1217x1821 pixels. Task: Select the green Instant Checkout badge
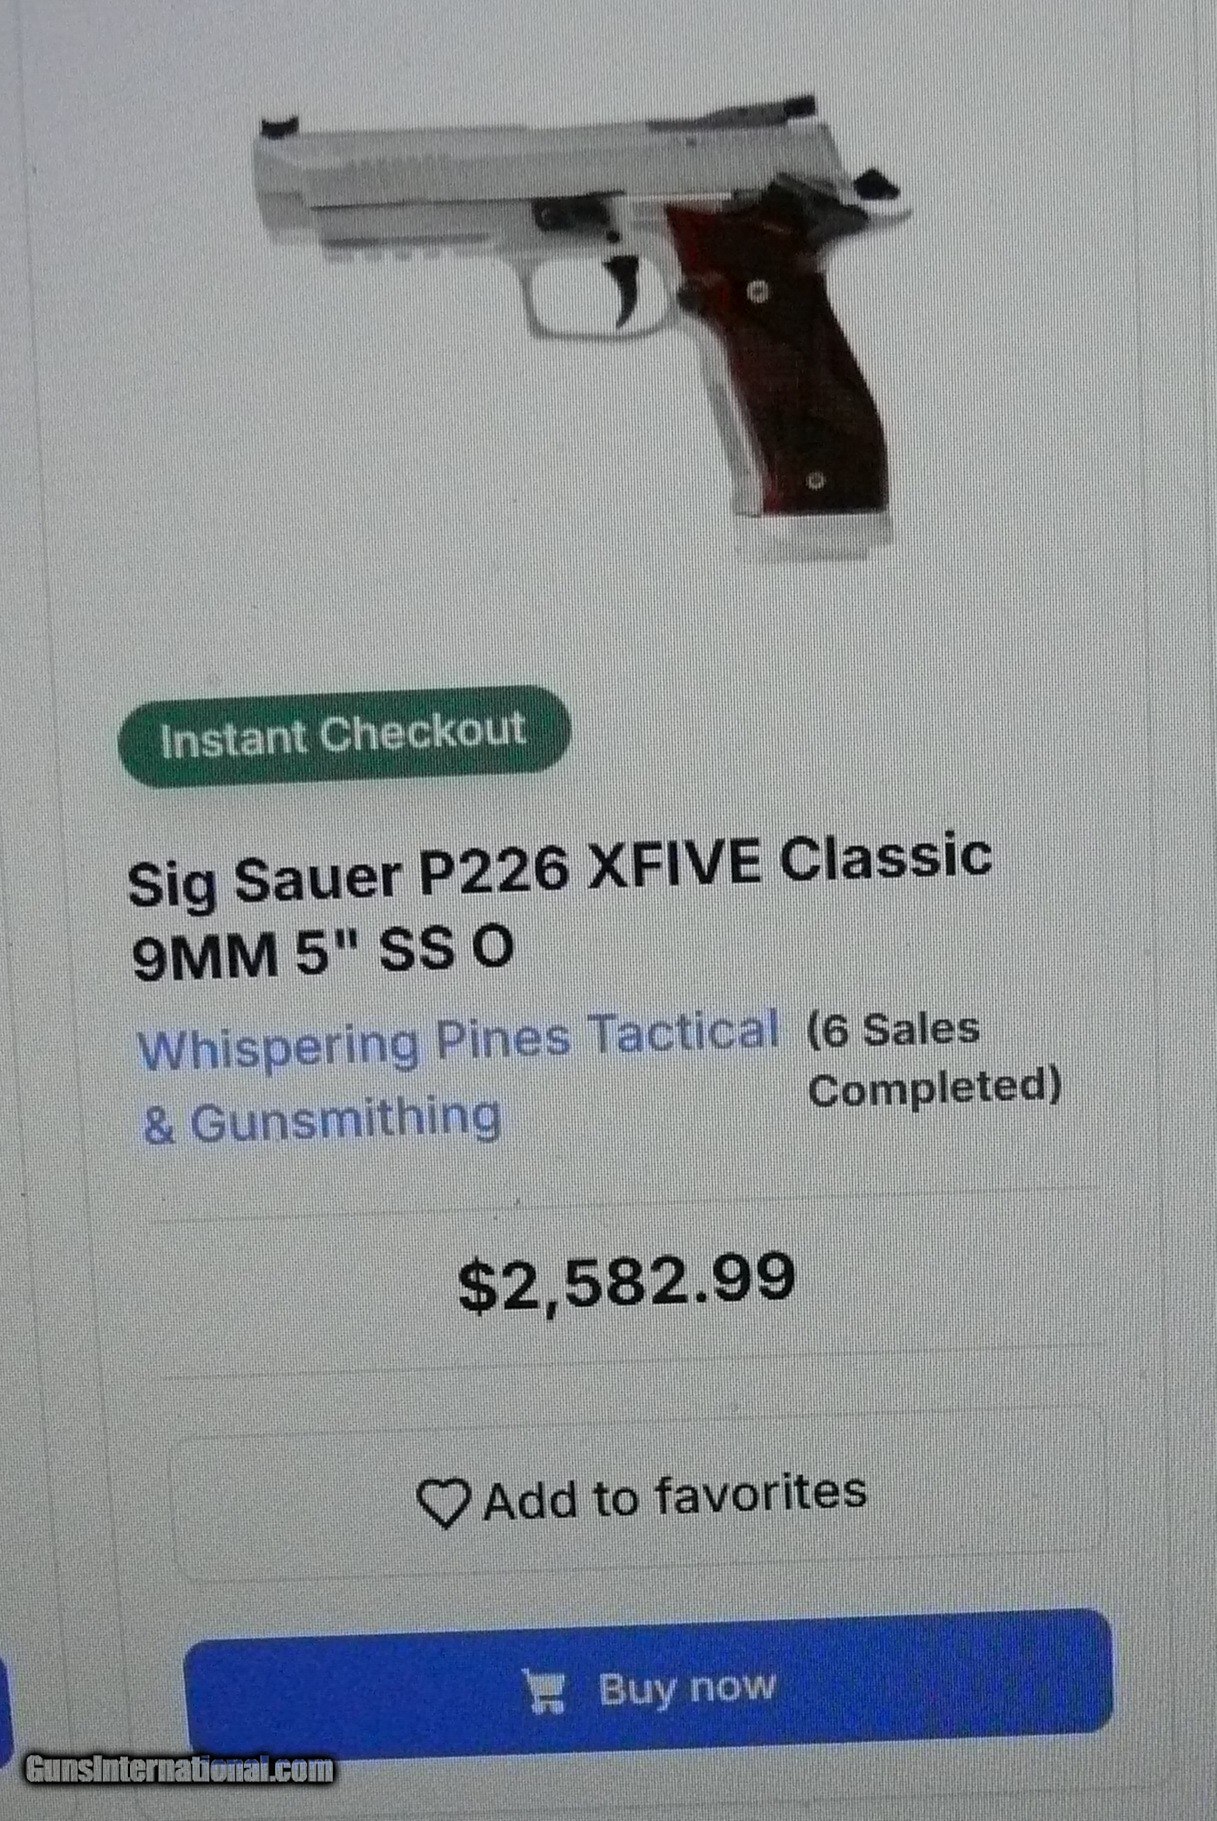[344, 735]
